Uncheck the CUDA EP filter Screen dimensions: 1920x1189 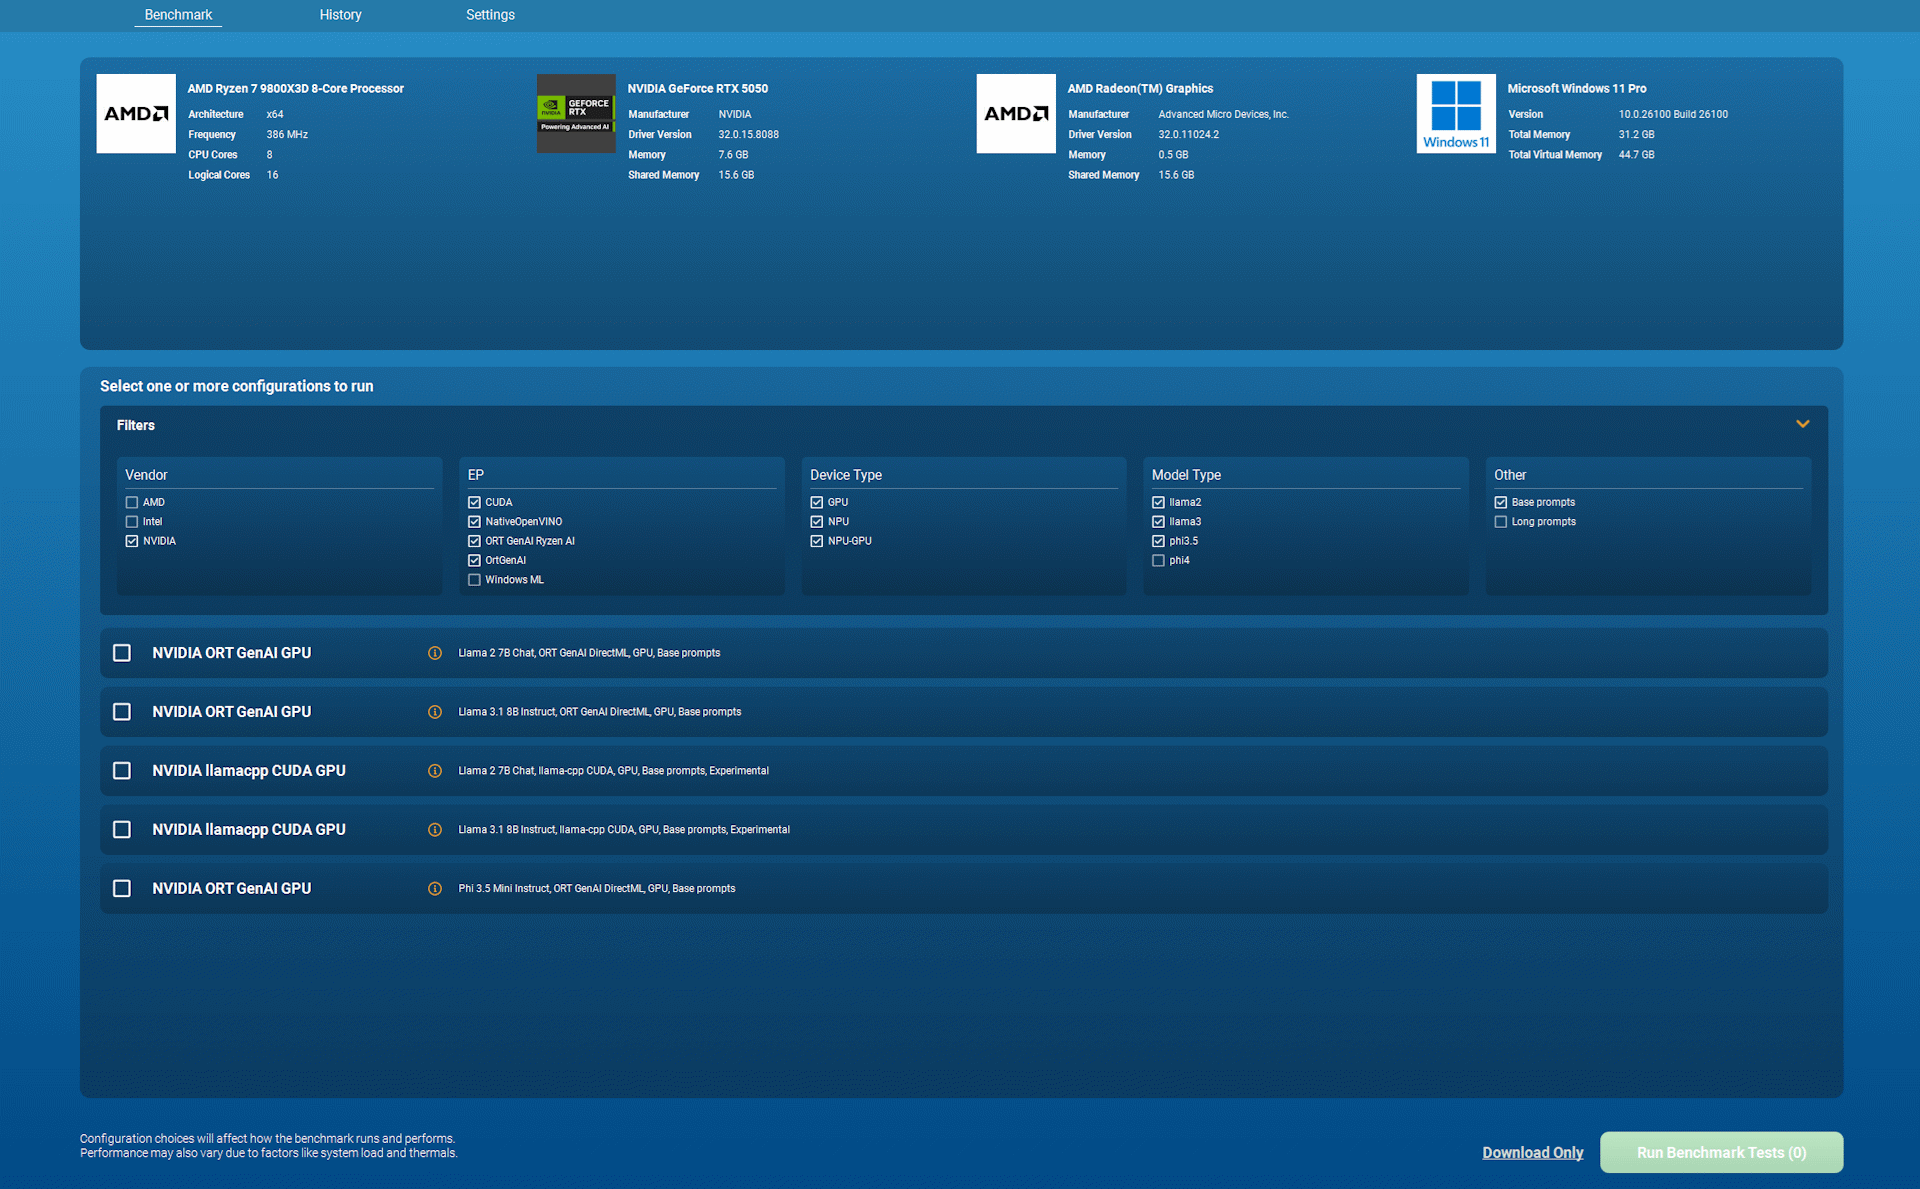[x=475, y=502]
